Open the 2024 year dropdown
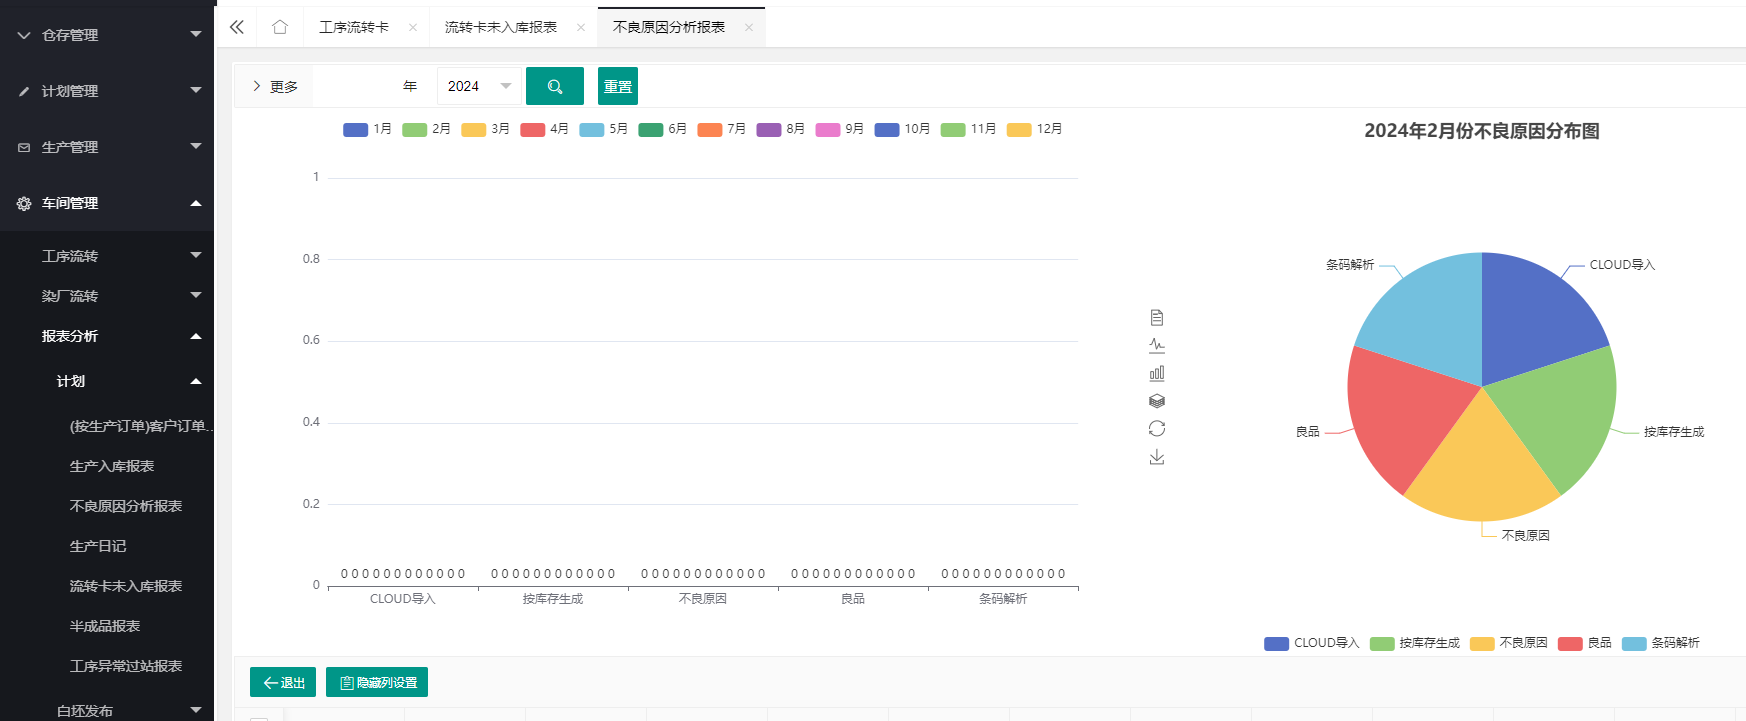The width and height of the screenshot is (1746, 721). tap(479, 86)
